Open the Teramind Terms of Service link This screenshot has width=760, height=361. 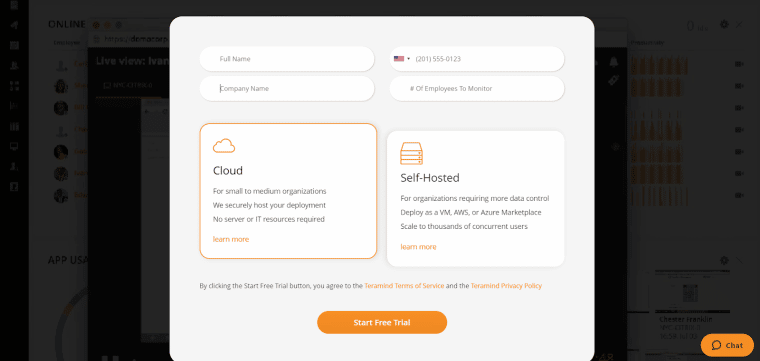point(404,286)
